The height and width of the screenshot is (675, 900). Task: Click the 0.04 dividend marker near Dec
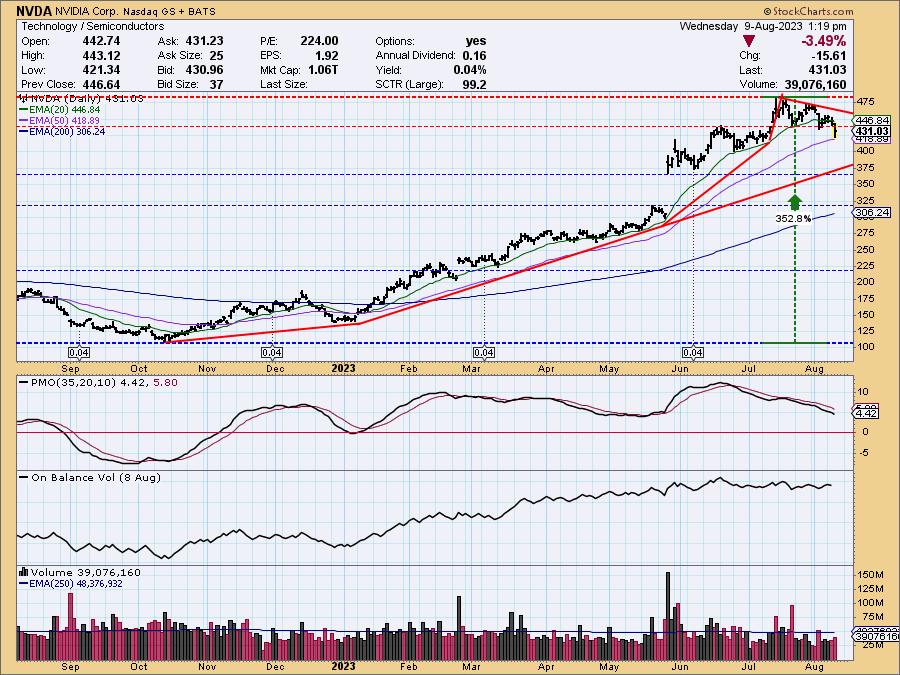point(271,352)
